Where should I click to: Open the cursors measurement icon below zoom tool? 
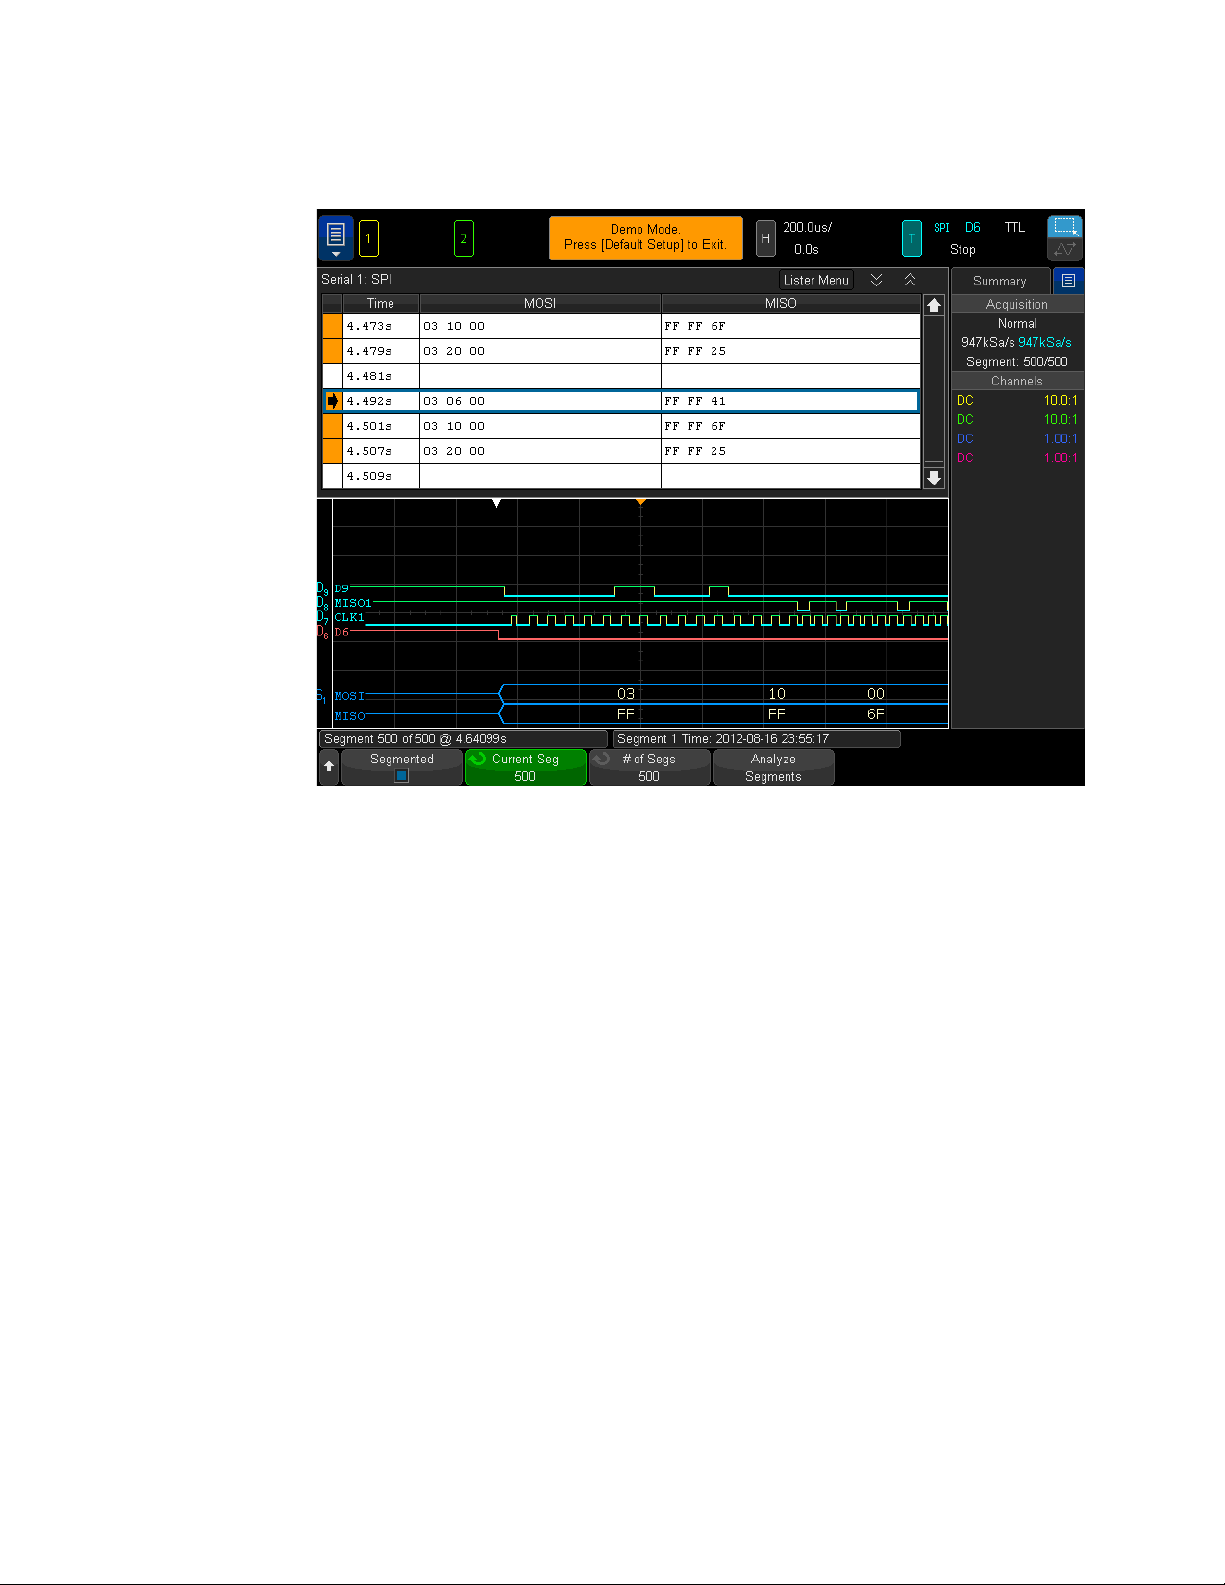(x=1065, y=250)
